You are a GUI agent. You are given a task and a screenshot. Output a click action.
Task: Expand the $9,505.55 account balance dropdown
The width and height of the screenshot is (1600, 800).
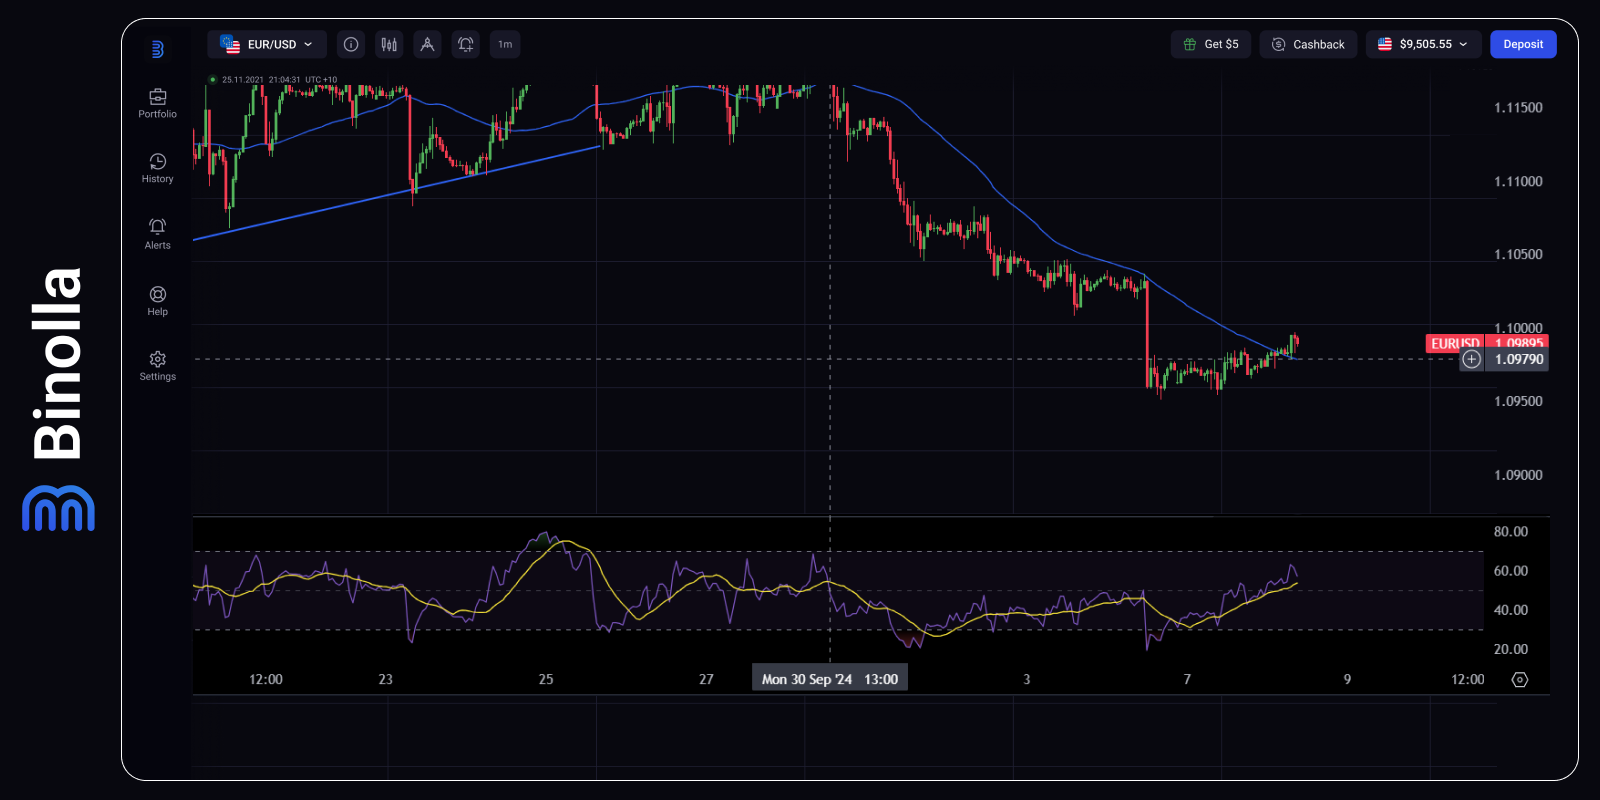pos(1424,44)
